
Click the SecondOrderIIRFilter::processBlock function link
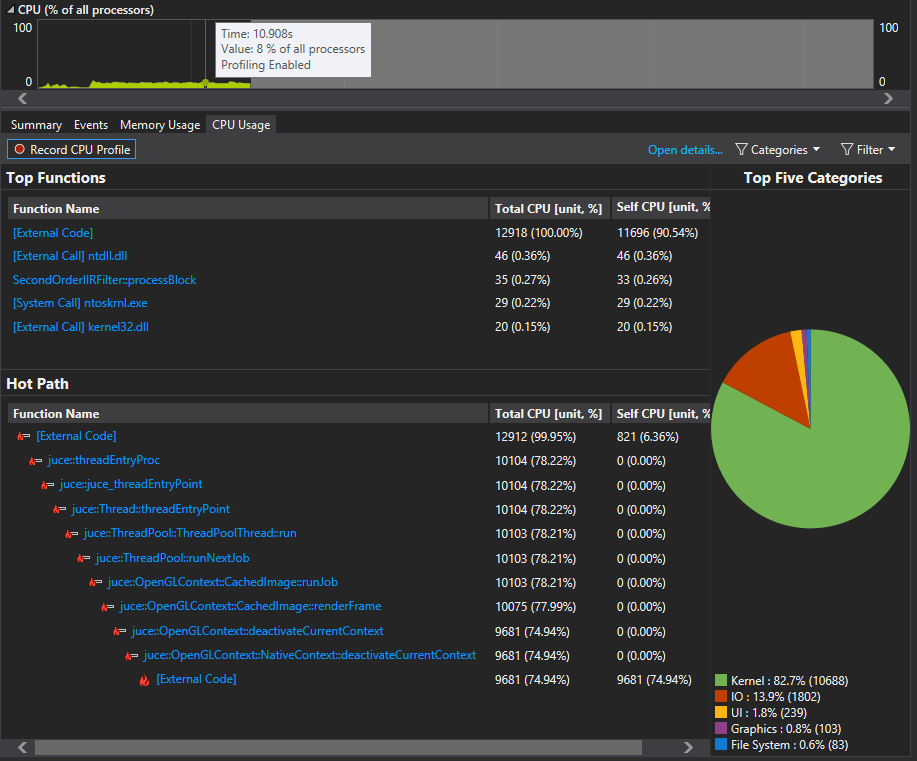click(104, 280)
